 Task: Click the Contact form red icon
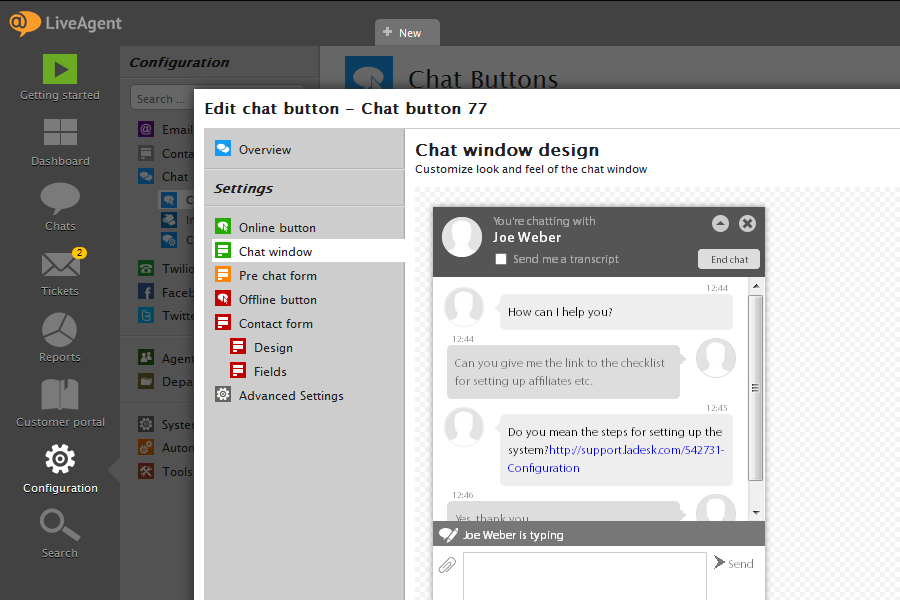coord(223,323)
